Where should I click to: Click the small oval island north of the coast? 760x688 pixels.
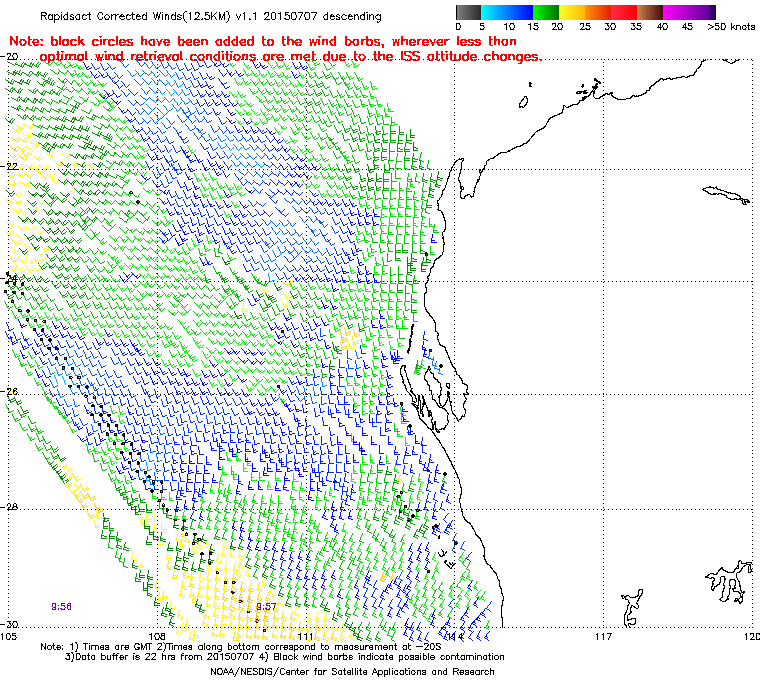pos(523,102)
